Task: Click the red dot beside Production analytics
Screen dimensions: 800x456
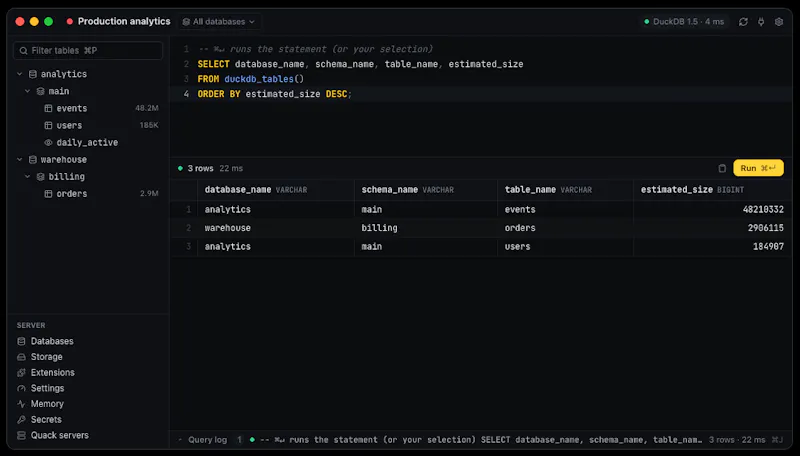Action: pos(69,21)
